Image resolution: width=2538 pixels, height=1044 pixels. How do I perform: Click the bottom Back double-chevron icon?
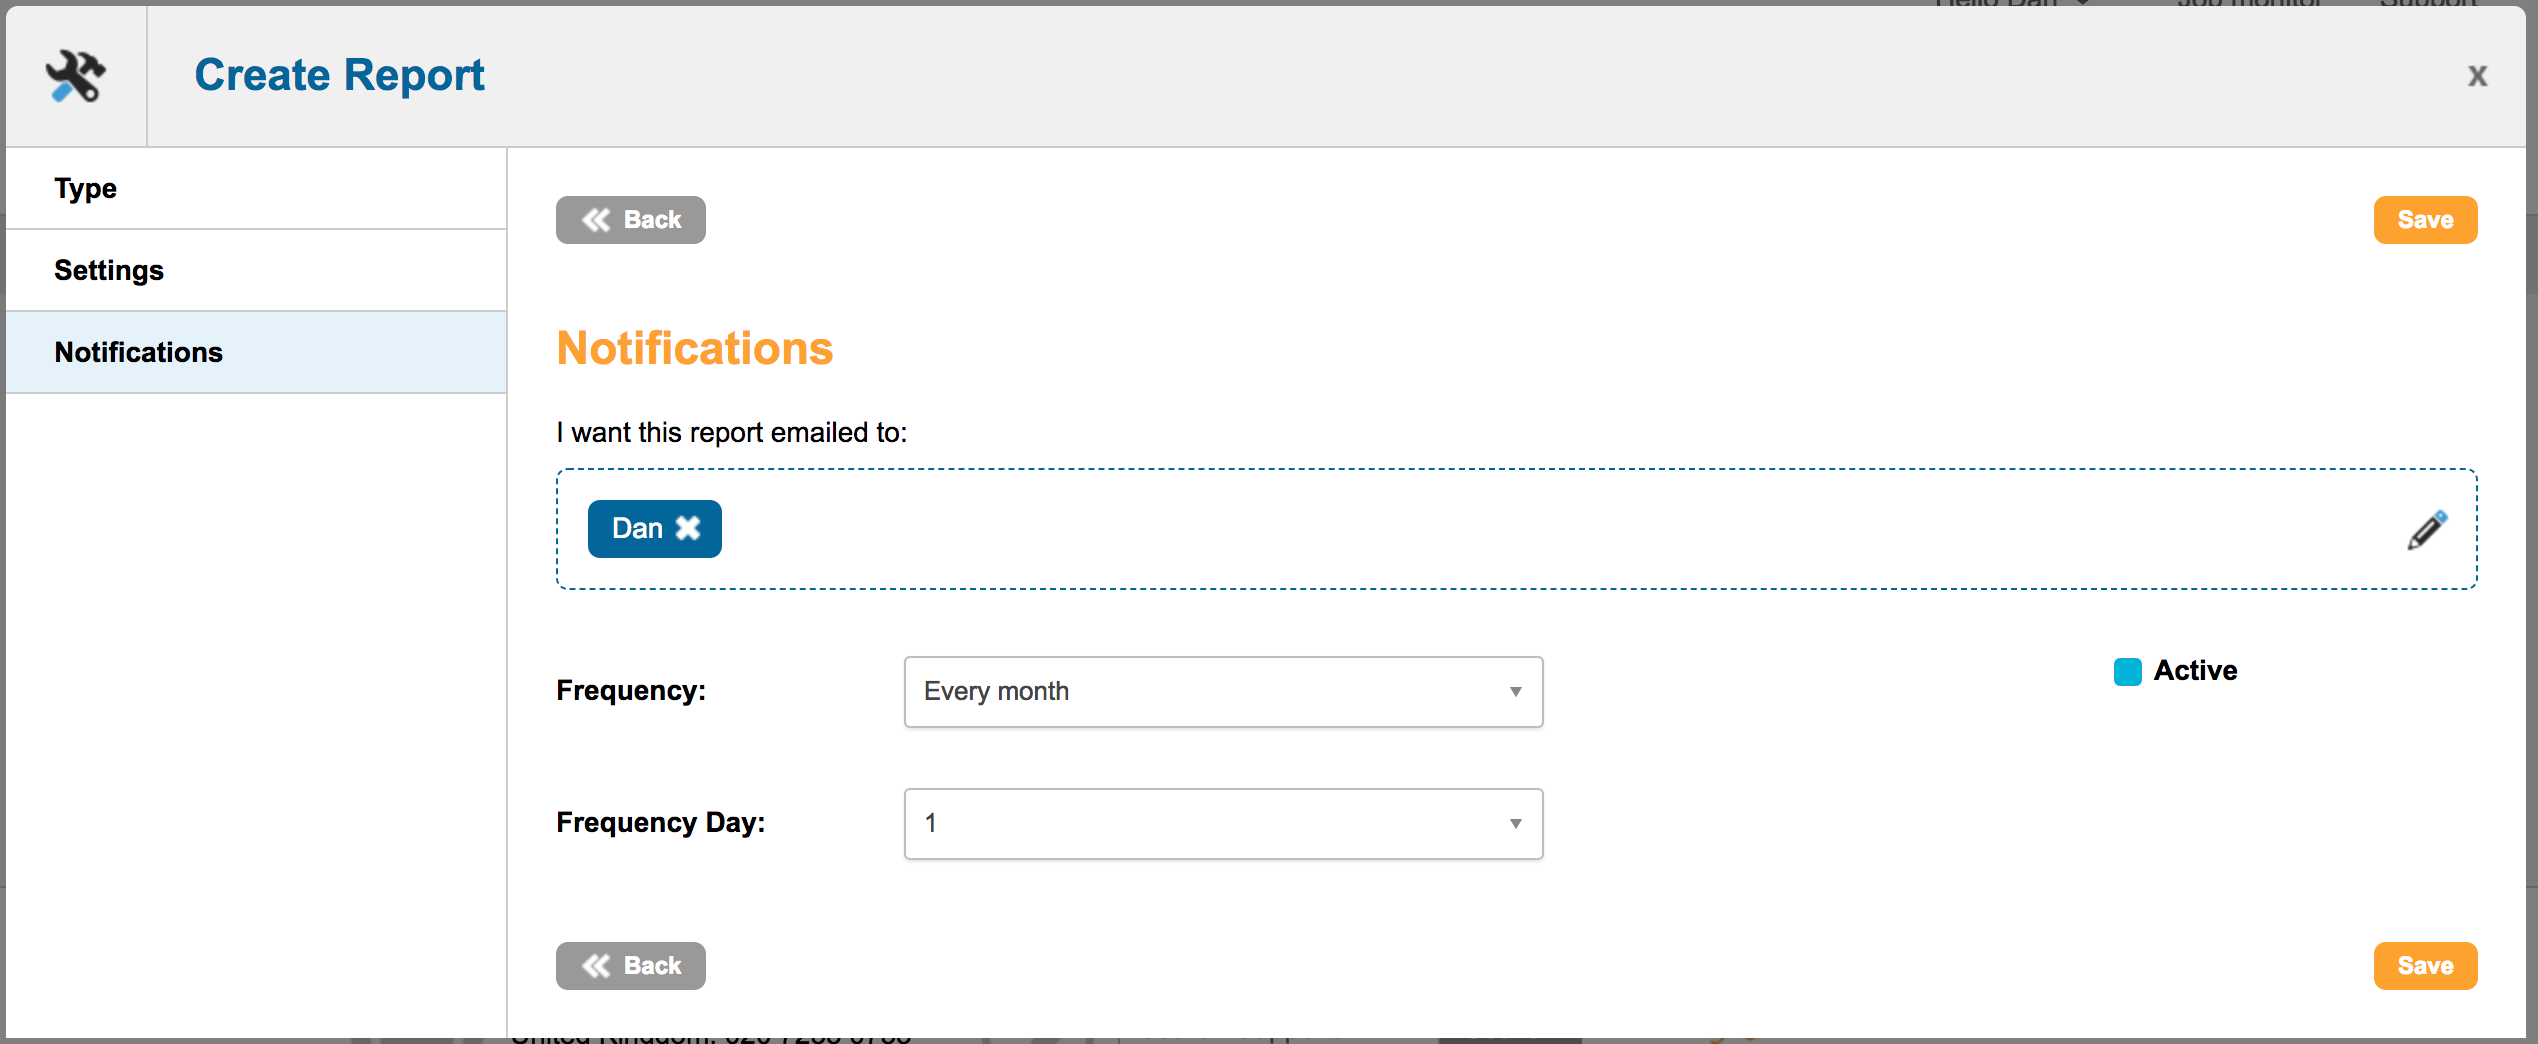point(597,966)
